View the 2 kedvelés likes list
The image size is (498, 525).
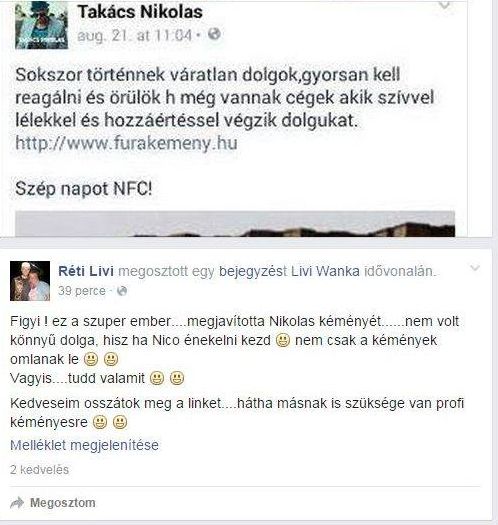click(40, 470)
